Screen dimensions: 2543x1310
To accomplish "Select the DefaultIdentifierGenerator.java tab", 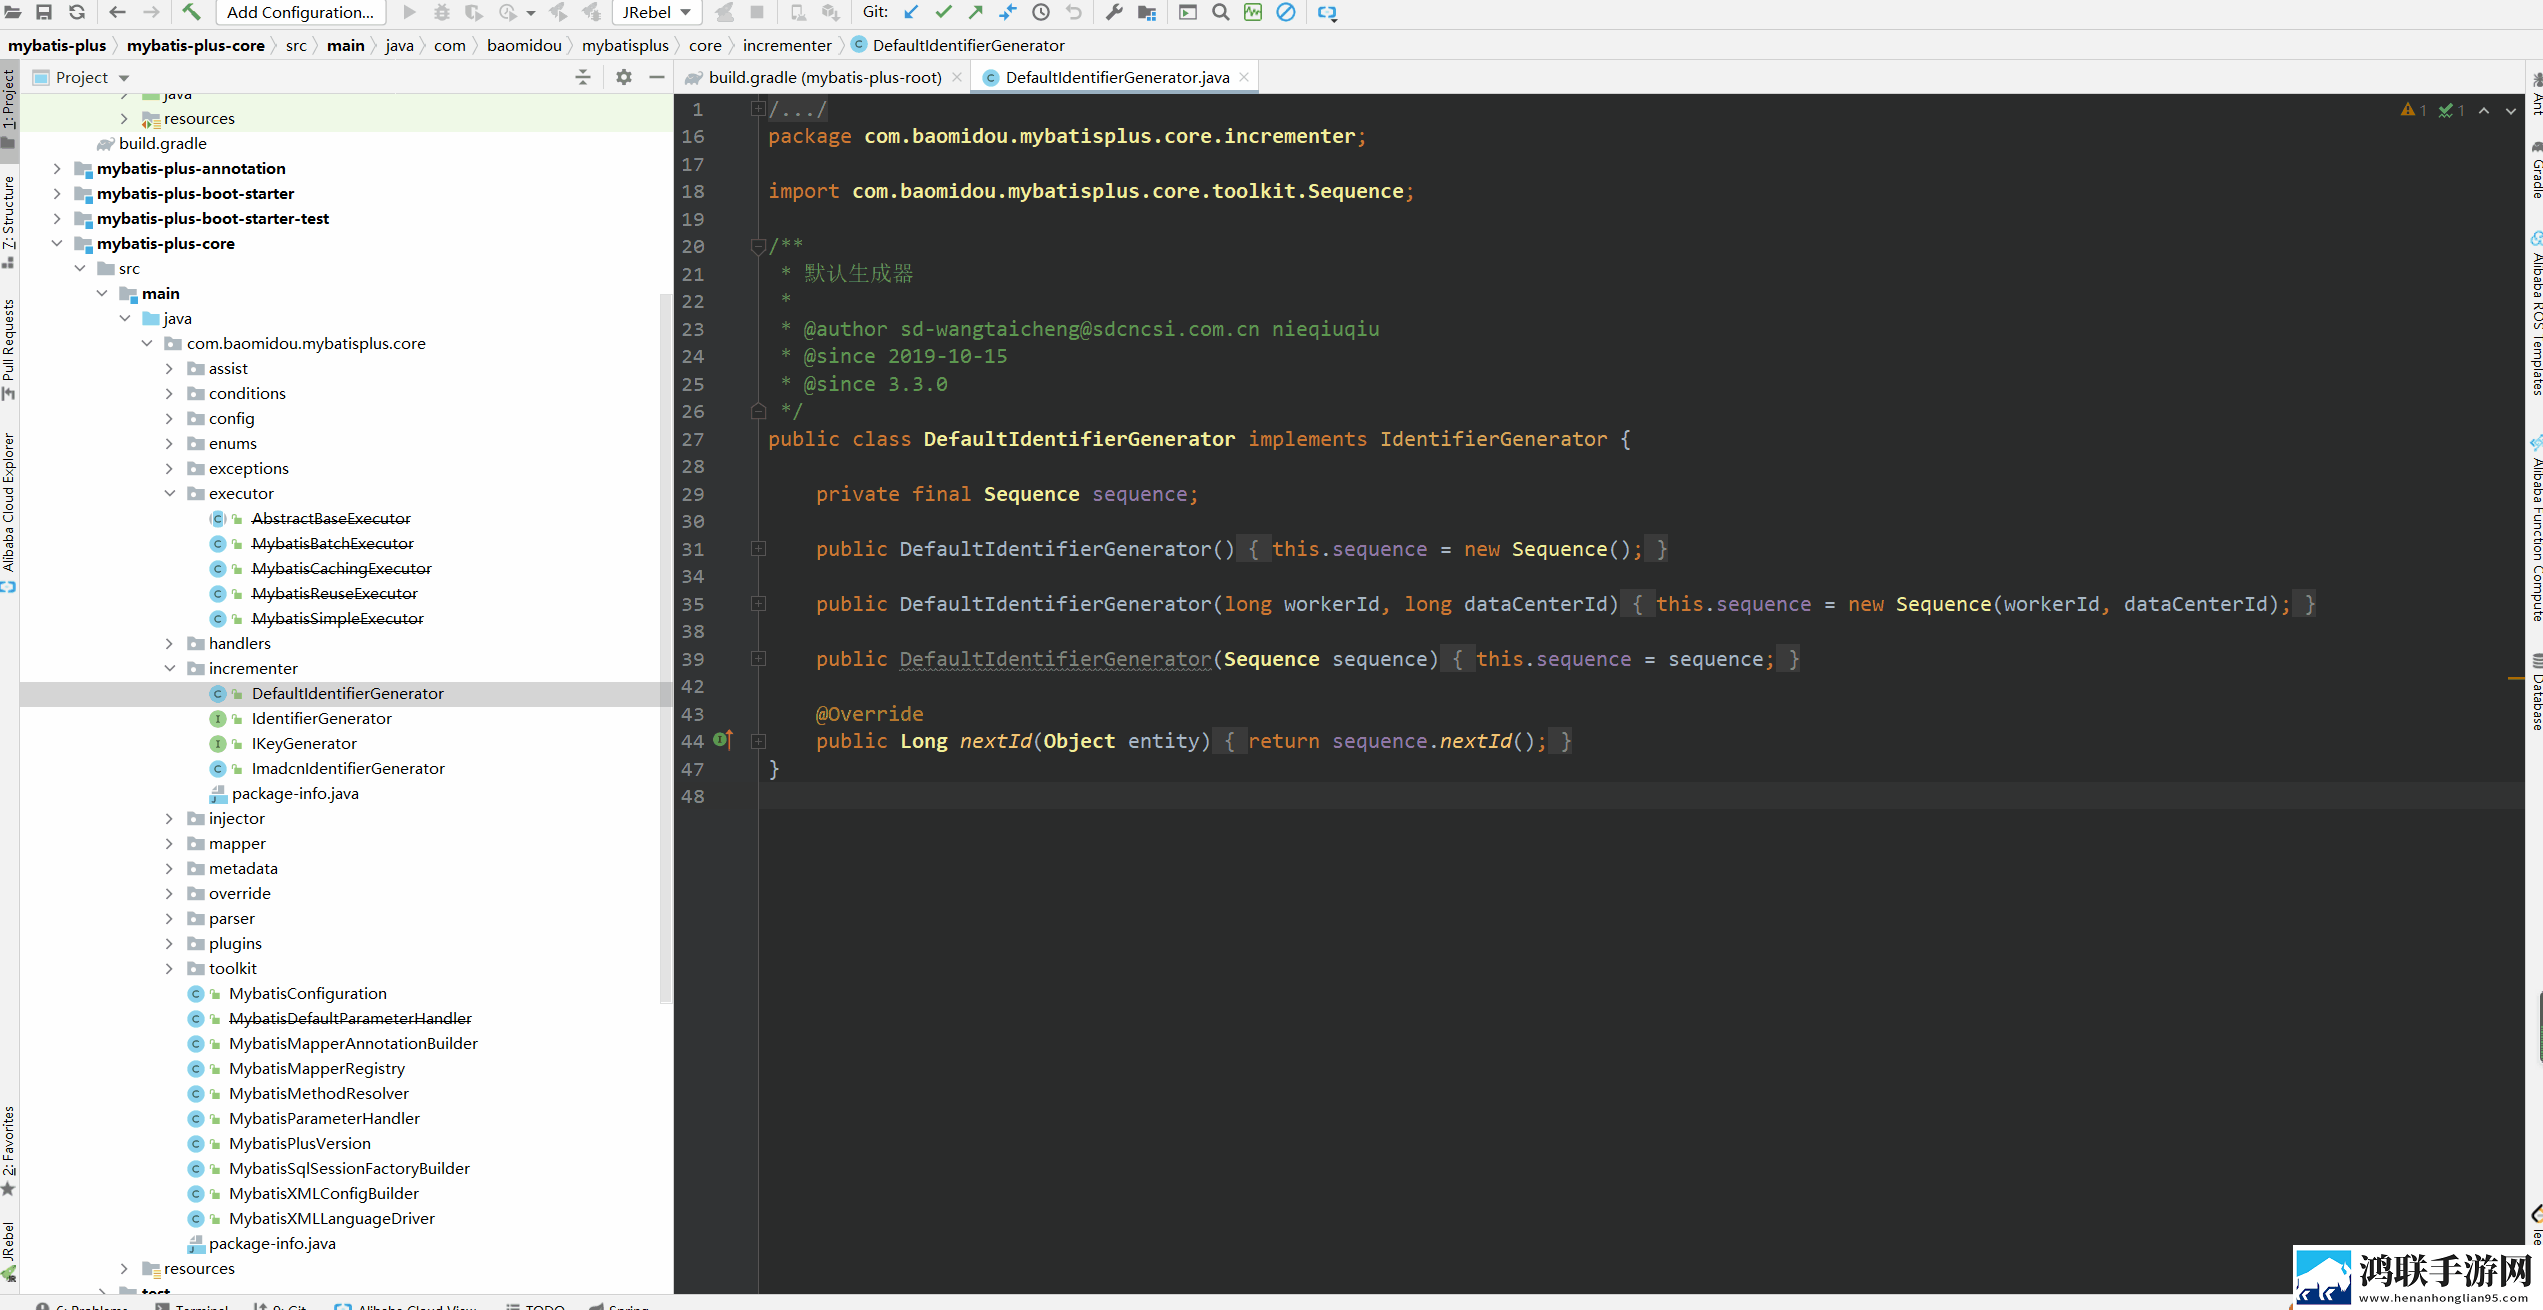I will pos(1116,77).
